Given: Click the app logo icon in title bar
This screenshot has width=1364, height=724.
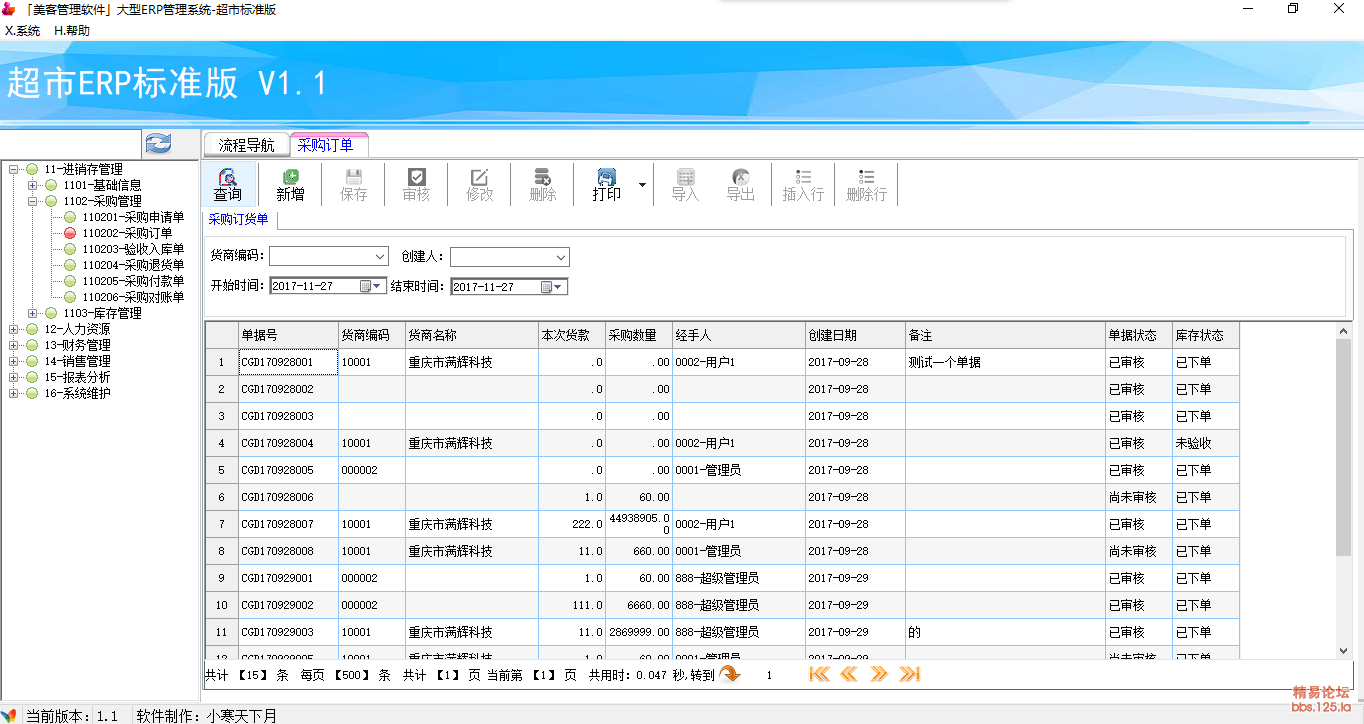Looking at the screenshot, I should coord(9,9).
